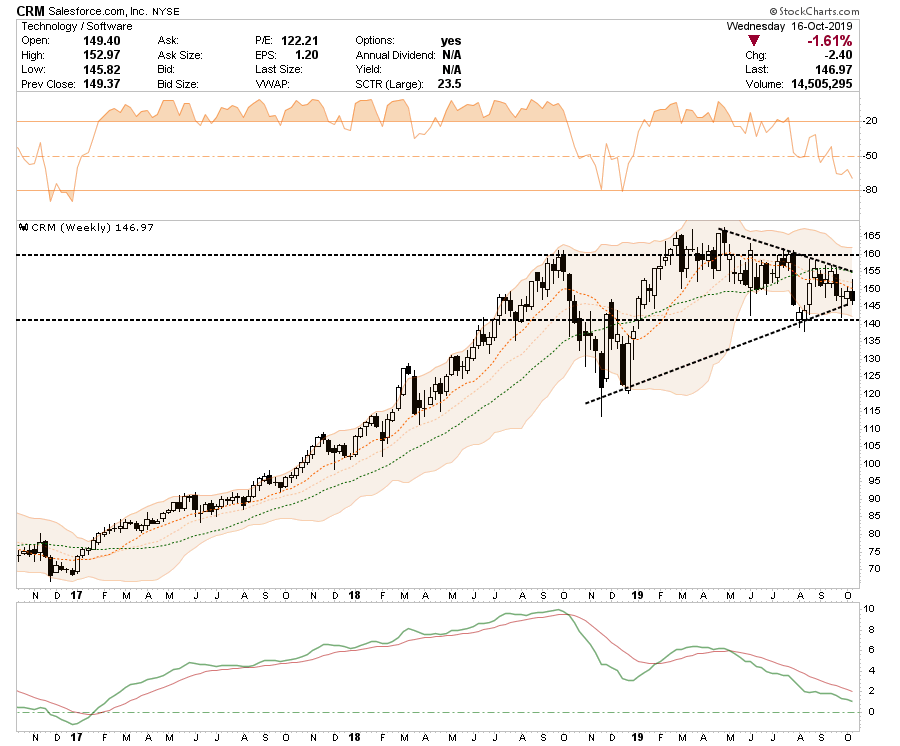Click the red down-triangle change indicator

[x=754, y=41]
